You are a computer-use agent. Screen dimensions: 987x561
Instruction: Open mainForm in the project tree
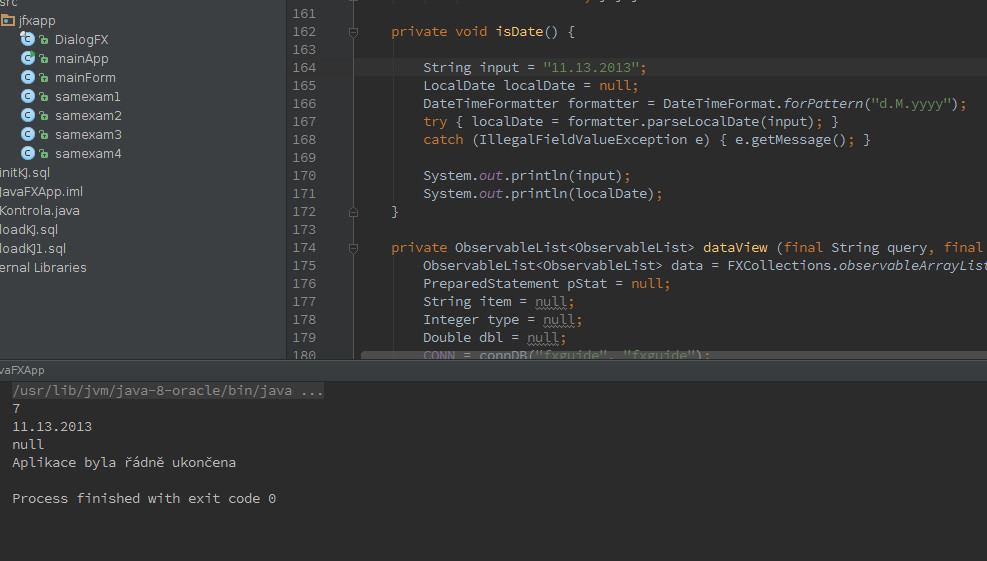pos(85,77)
